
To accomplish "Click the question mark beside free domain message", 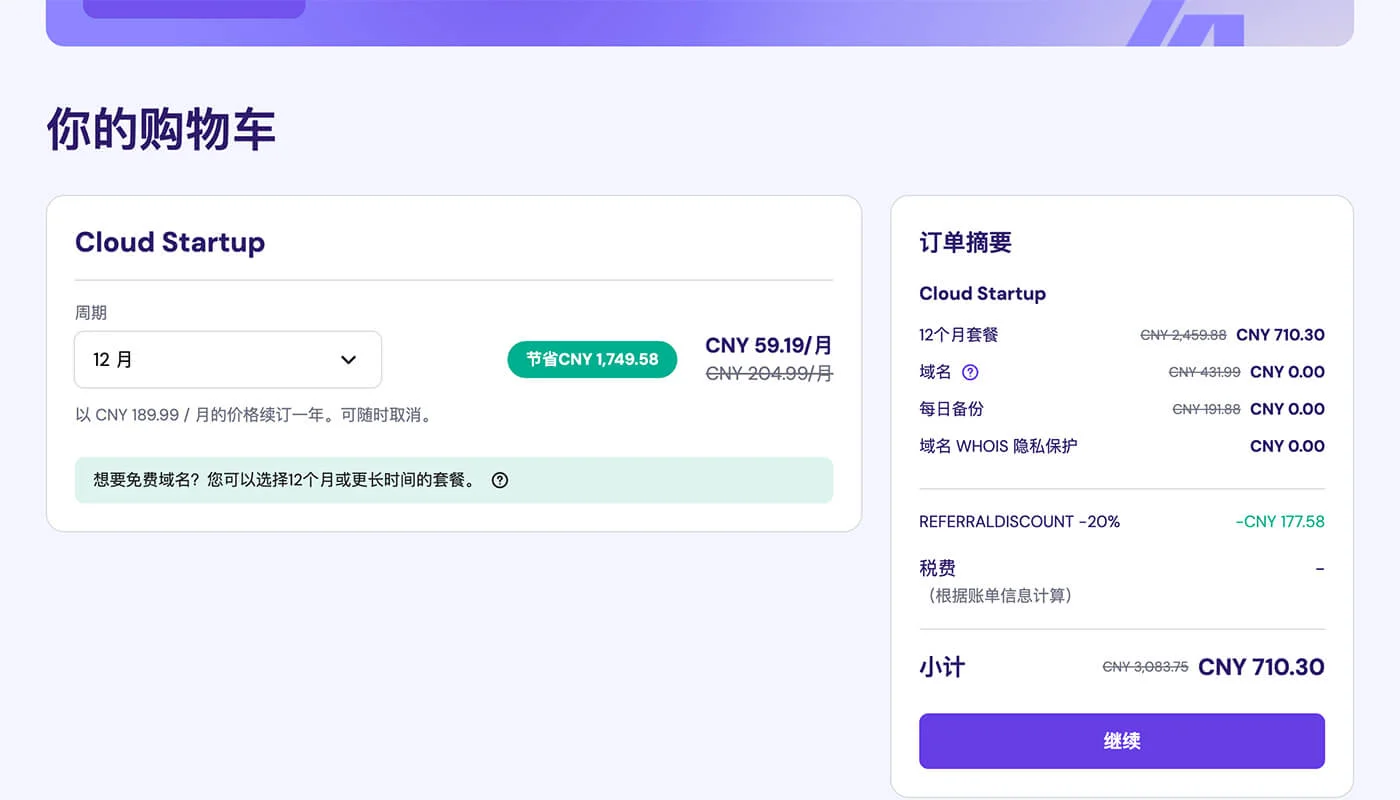I will (500, 480).
